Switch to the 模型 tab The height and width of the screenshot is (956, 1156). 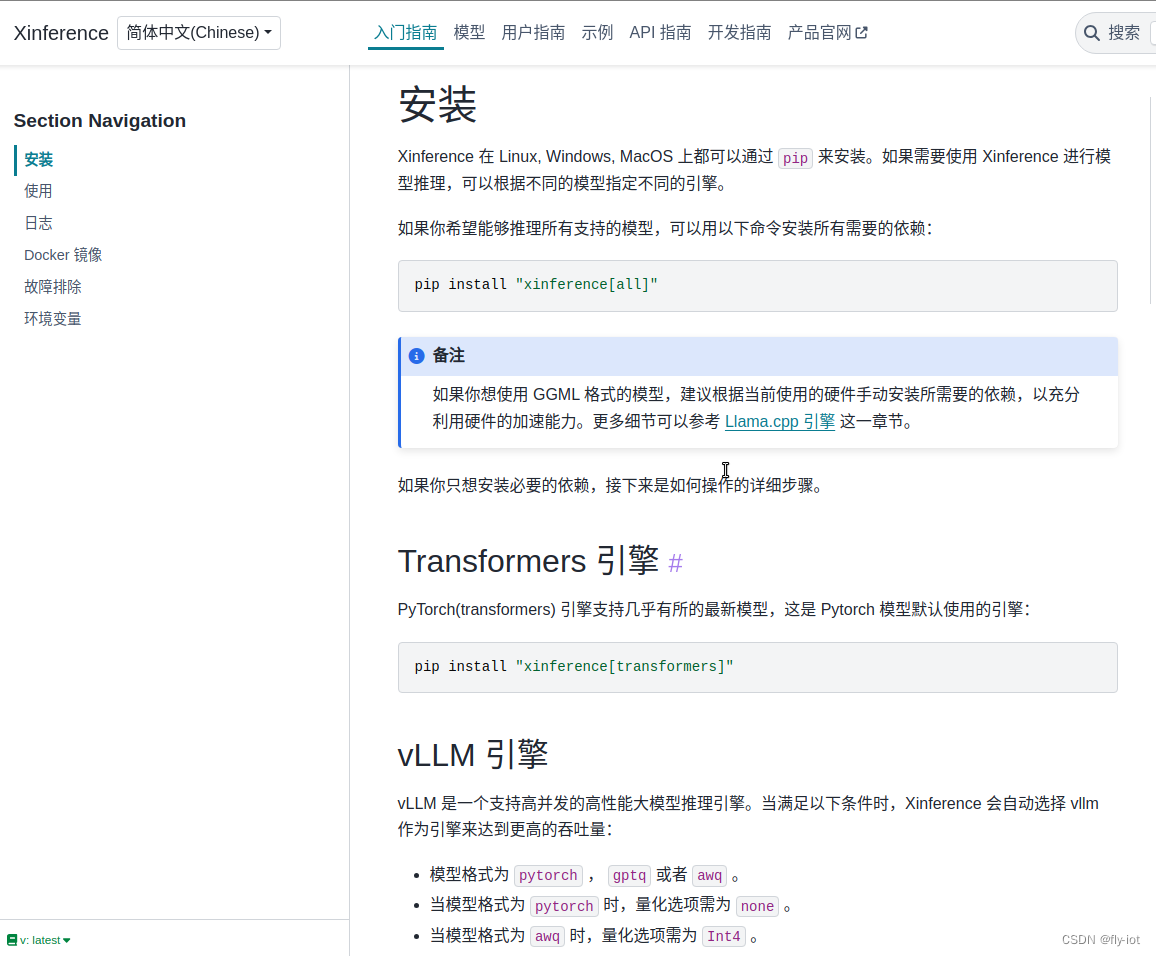pyautogui.click(x=469, y=32)
